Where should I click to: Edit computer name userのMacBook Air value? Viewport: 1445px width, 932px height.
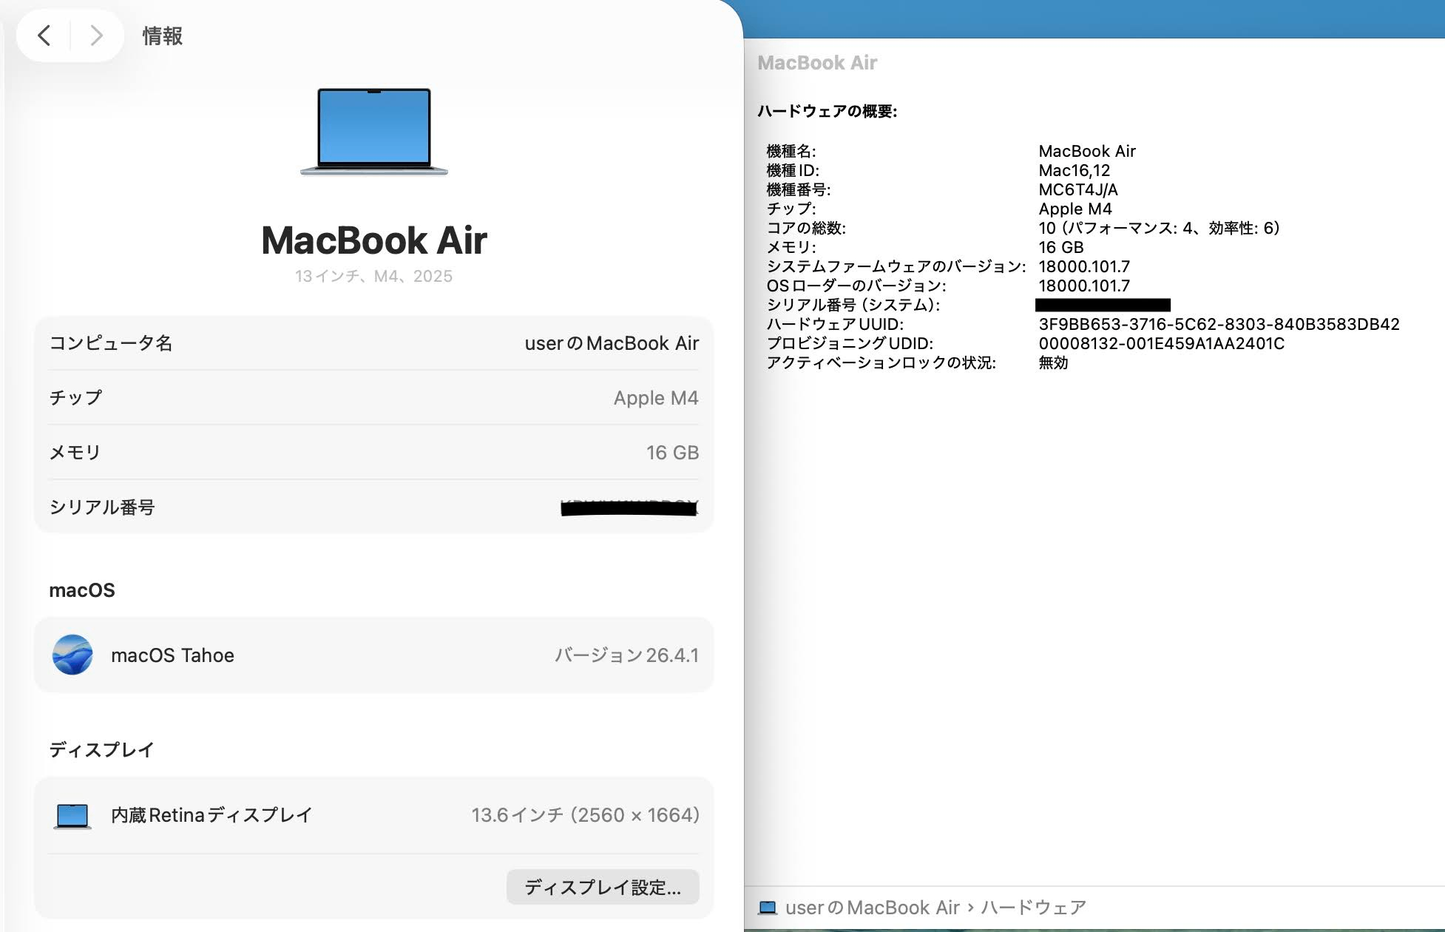pos(612,343)
